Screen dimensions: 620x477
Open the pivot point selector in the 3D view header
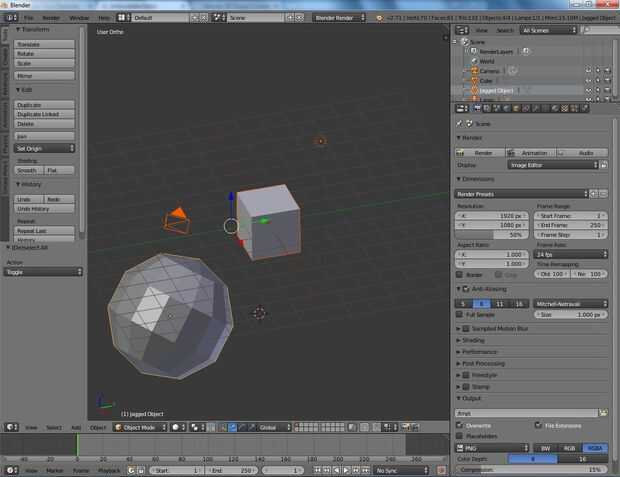(x=197, y=427)
